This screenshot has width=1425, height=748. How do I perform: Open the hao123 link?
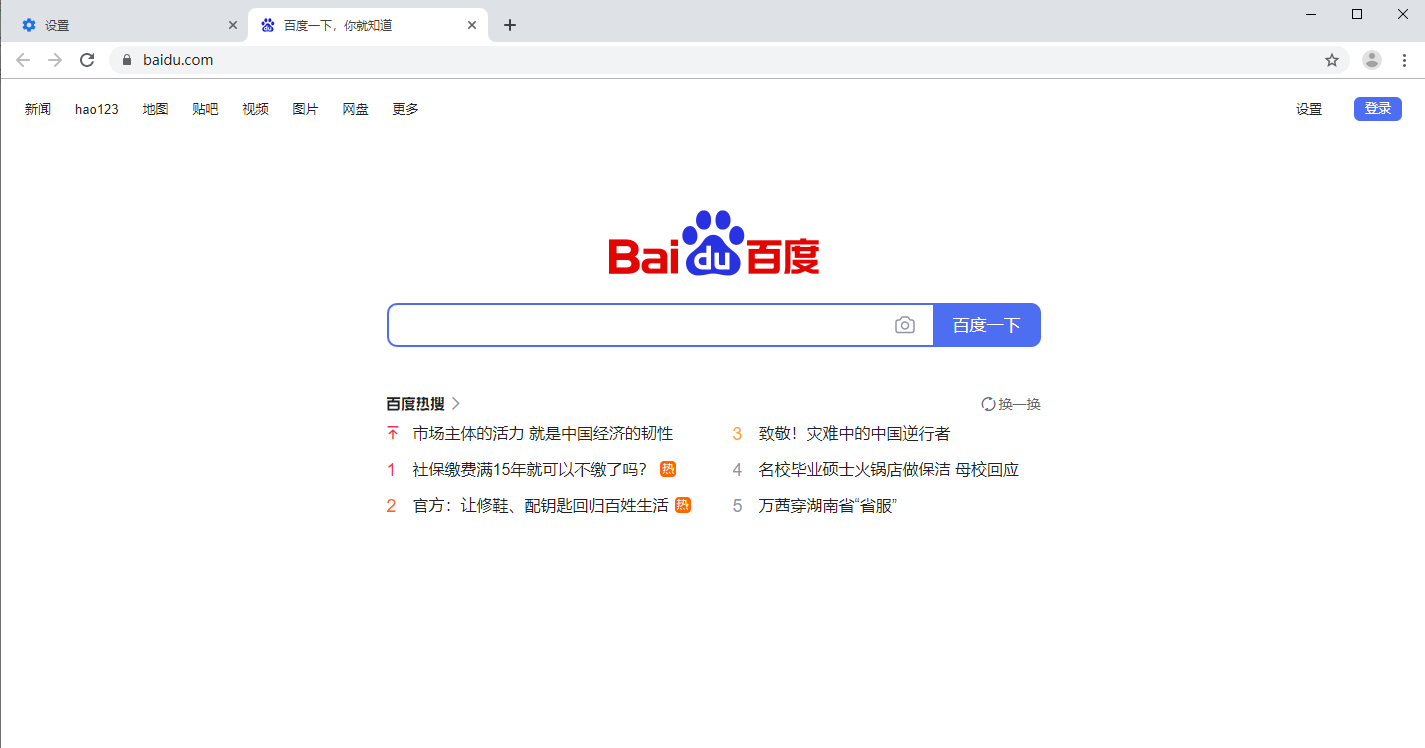(97, 109)
